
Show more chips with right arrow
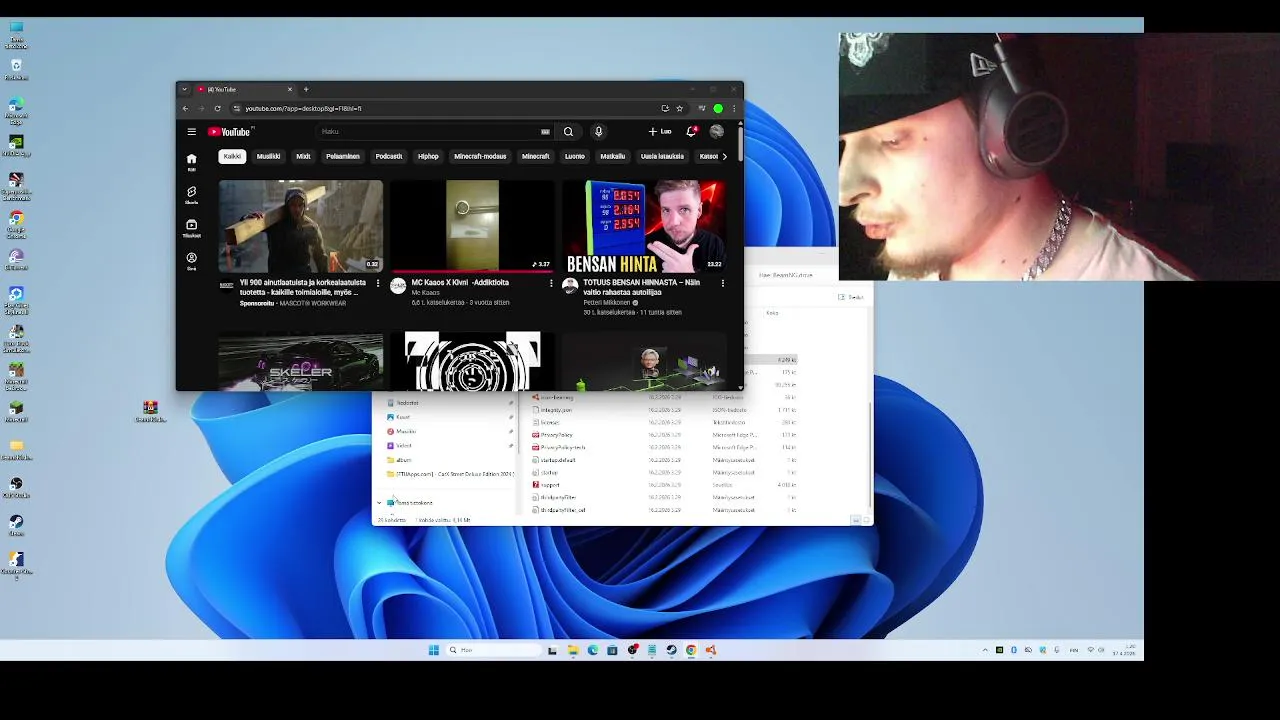[725, 156]
